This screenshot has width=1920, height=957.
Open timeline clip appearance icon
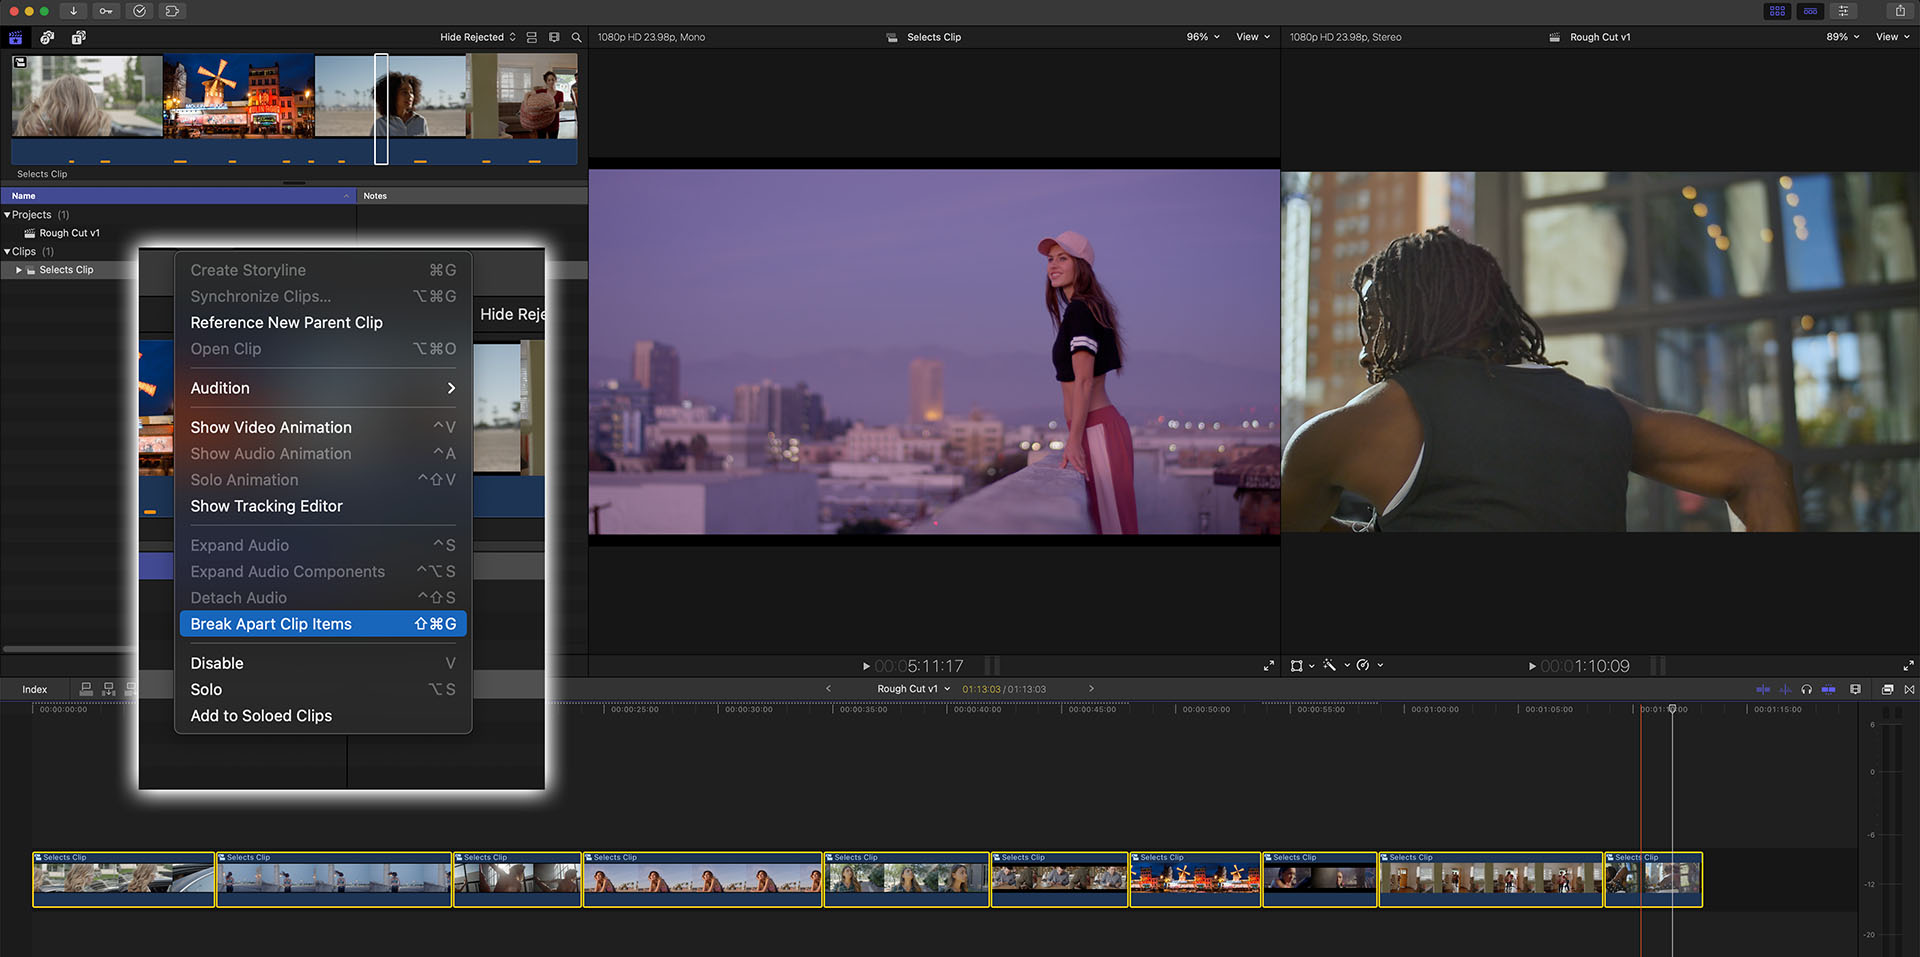pyautogui.click(x=1856, y=689)
